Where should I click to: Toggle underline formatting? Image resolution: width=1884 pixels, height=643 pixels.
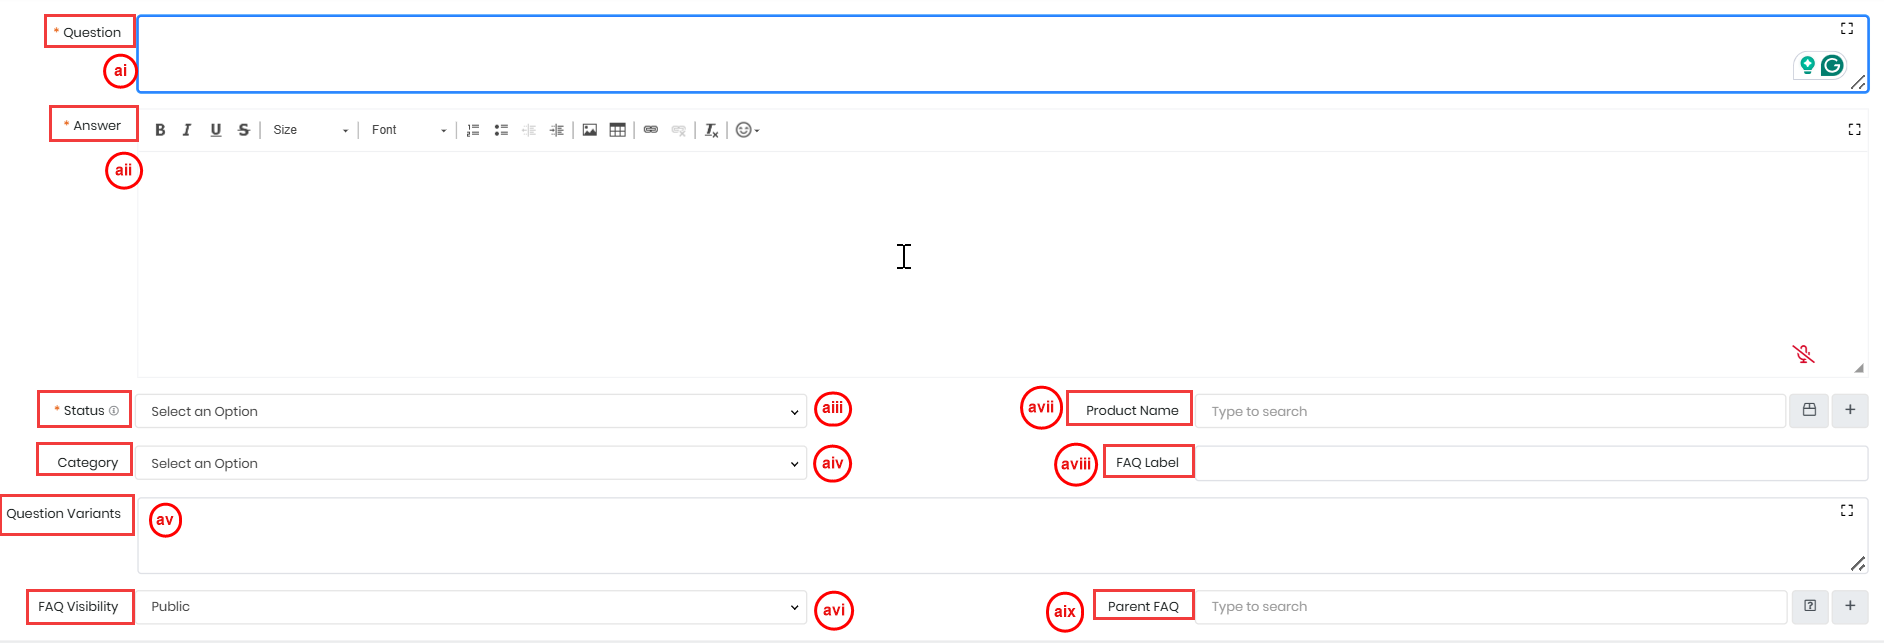tap(216, 130)
